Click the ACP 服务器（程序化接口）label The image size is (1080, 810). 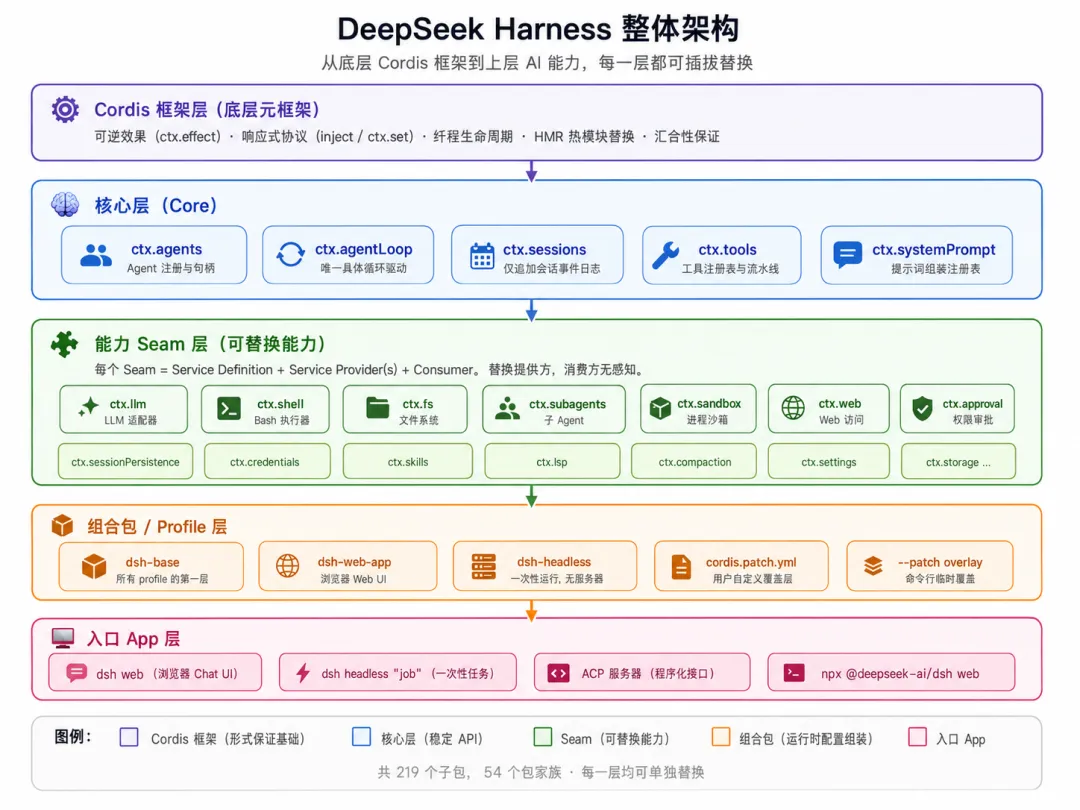(x=648, y=674)
